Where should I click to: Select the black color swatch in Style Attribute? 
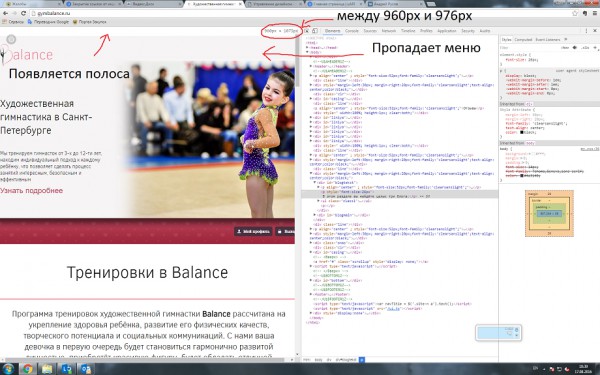(x=522, y=132)
